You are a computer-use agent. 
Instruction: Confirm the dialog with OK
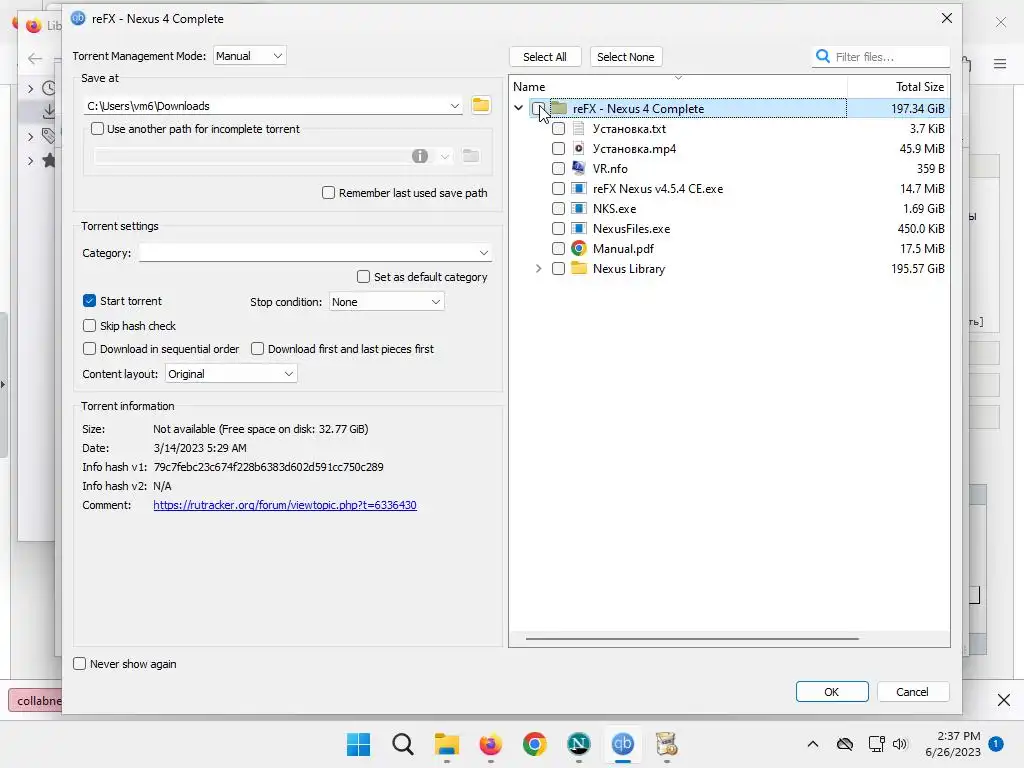click(831, 692)
